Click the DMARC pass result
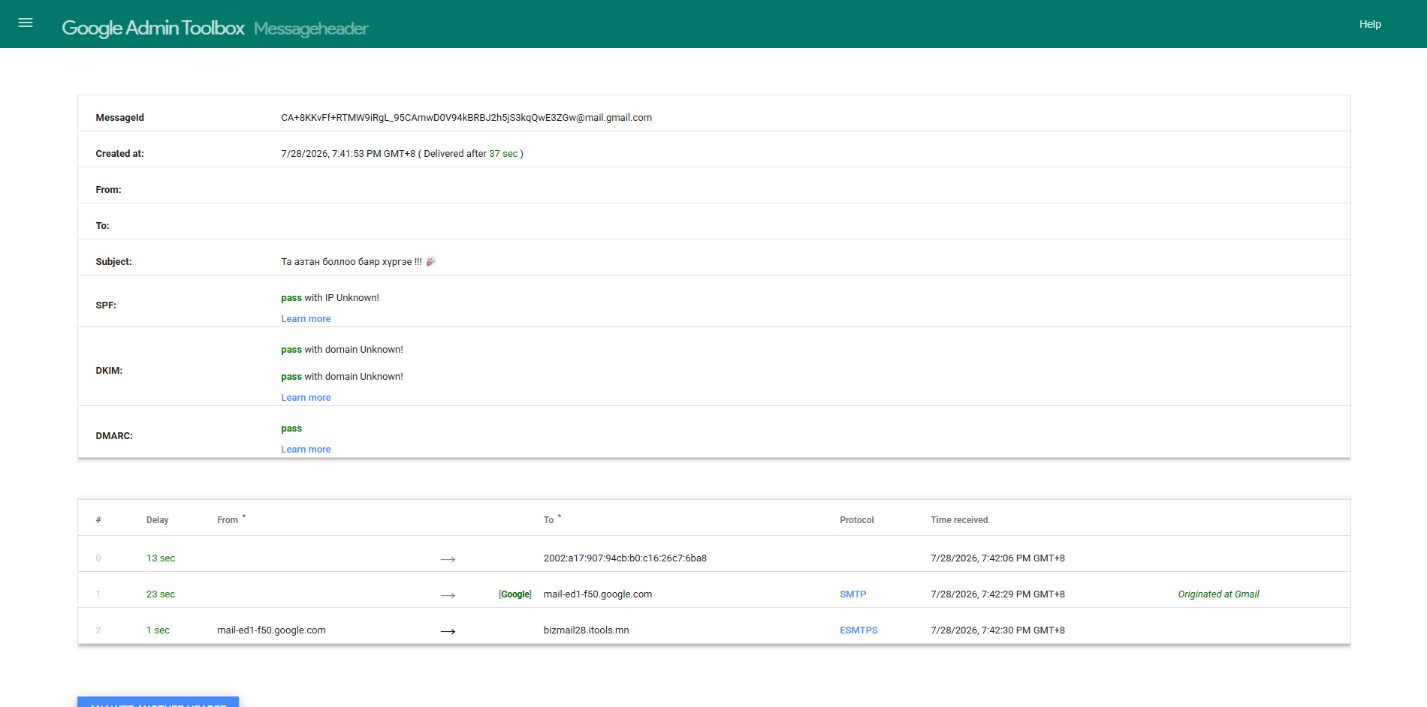1427x707 pixels. [291, 429]
